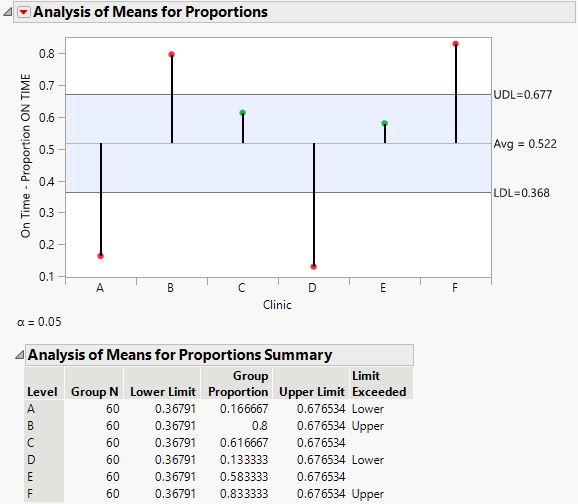The image size is (578, 504).
Task: Click the α = 0.05 text
Action: 39,322
